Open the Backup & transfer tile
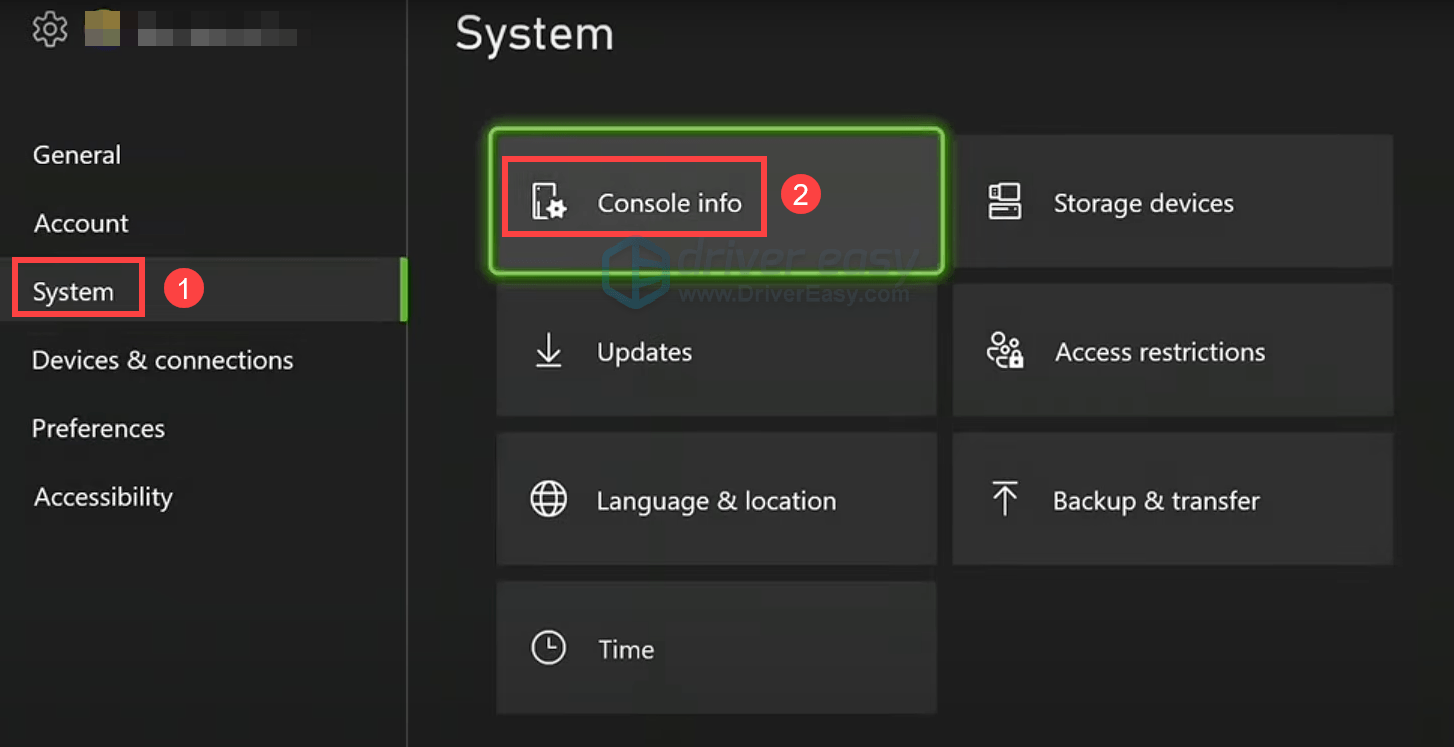 click(x=1172, y=499)
